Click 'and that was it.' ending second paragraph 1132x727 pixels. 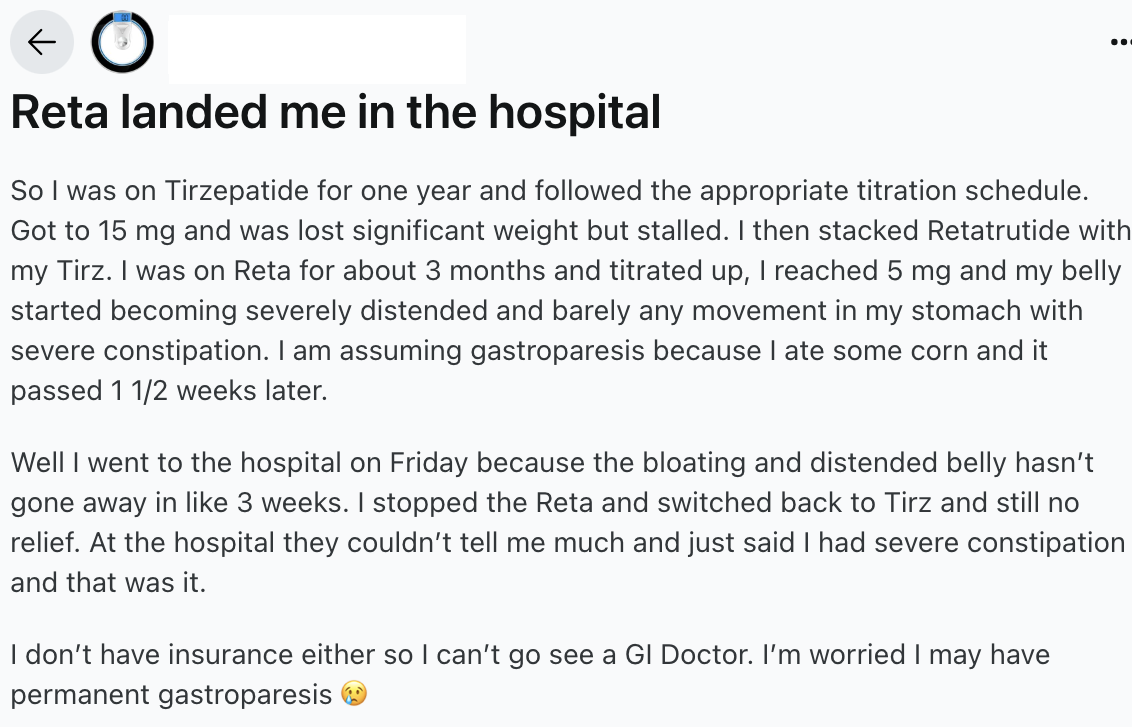[108, 582]
